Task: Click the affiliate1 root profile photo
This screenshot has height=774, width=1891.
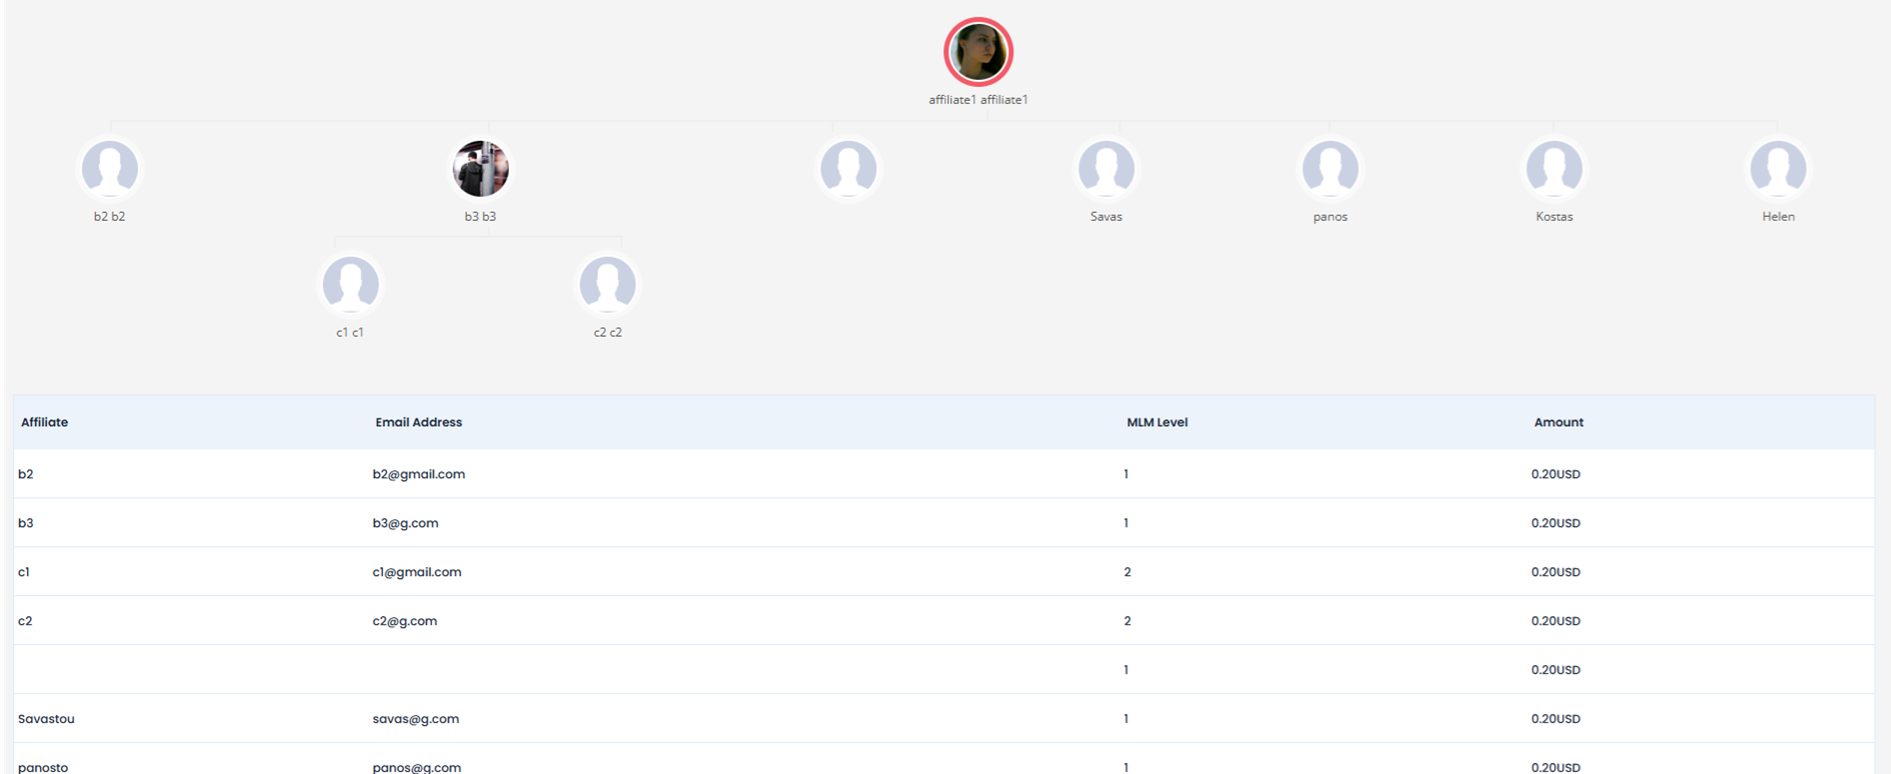Action: (x=978, y=52)
